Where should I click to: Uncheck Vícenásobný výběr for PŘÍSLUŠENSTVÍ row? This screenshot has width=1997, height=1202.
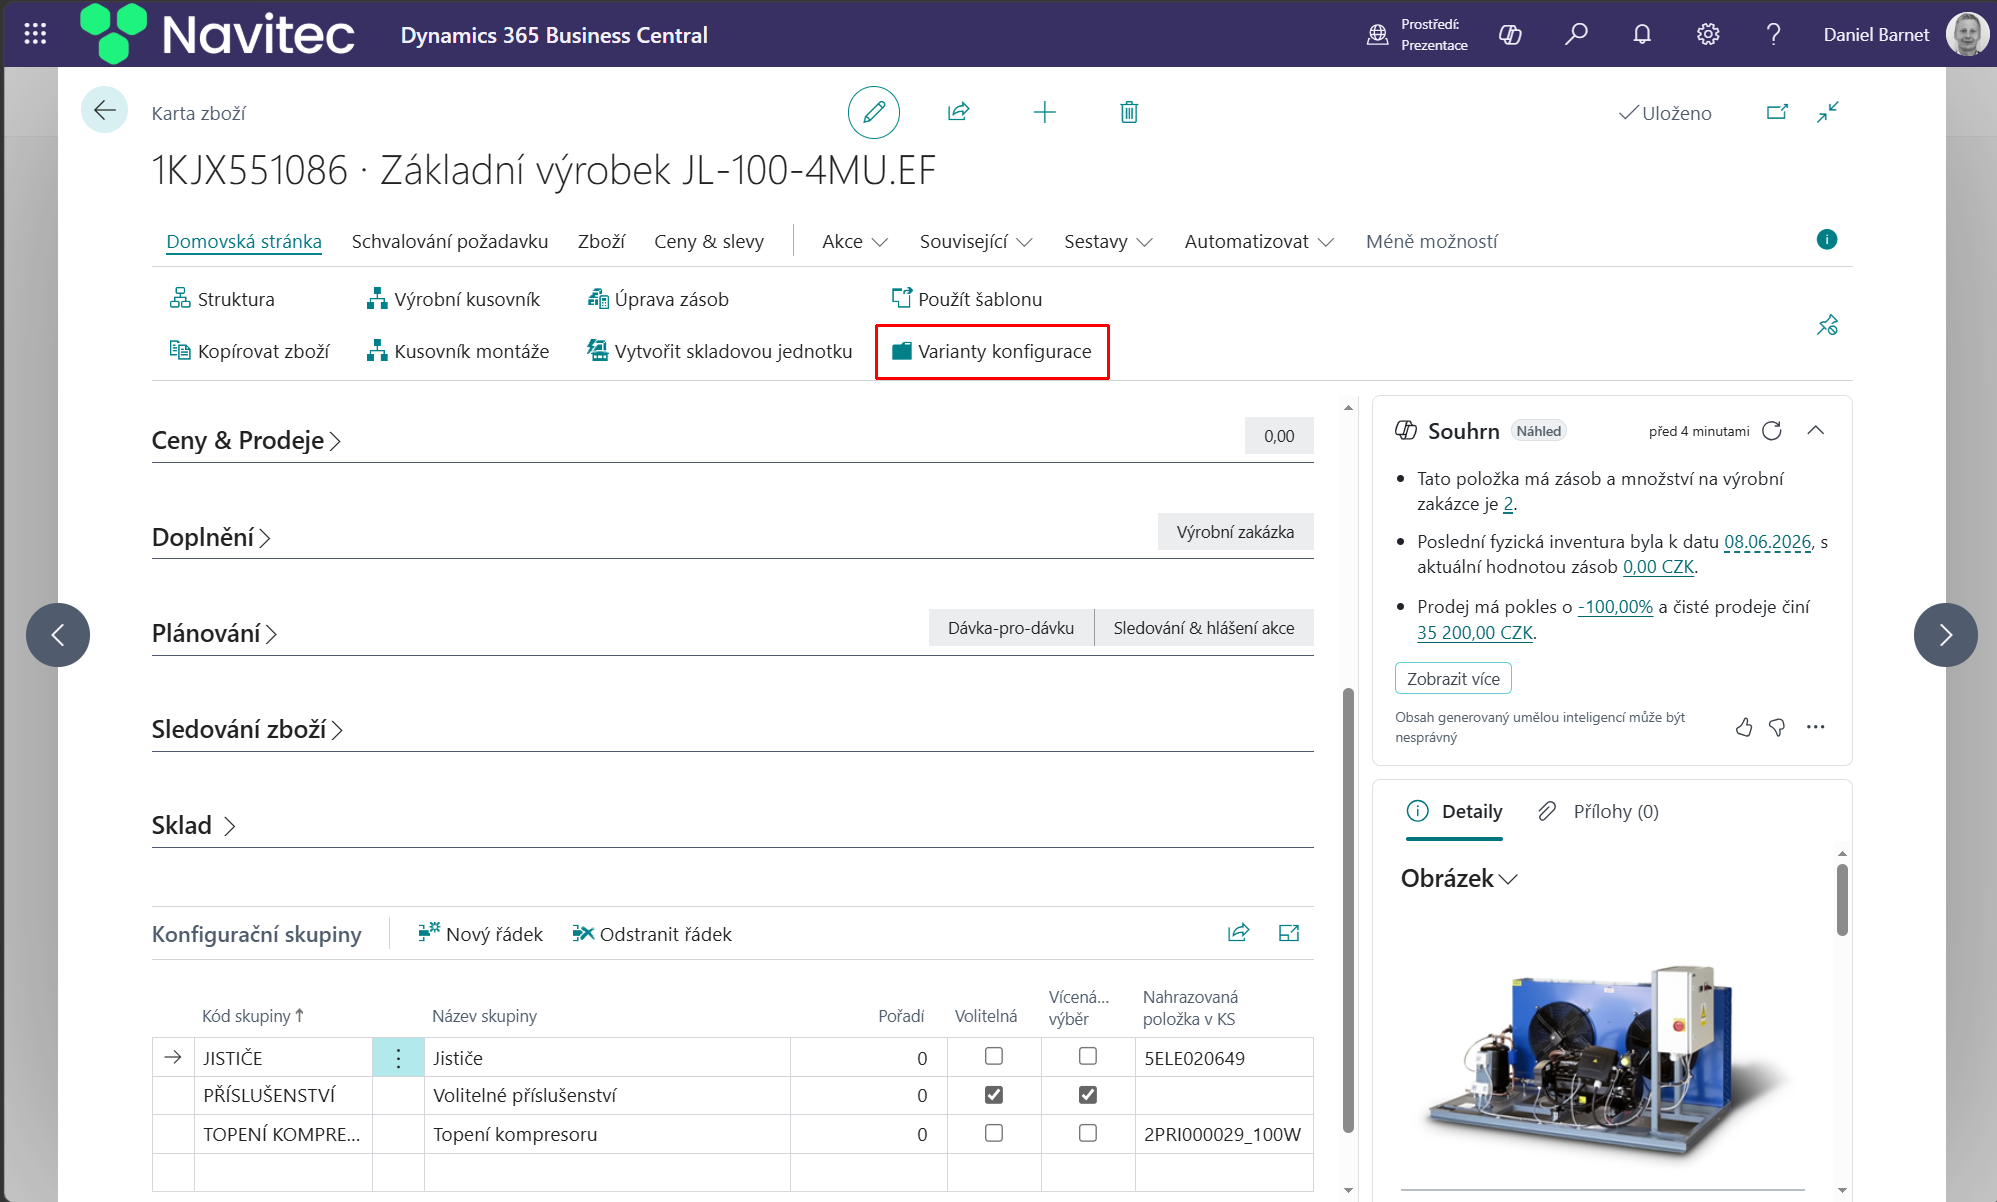coord(1088,1095)
